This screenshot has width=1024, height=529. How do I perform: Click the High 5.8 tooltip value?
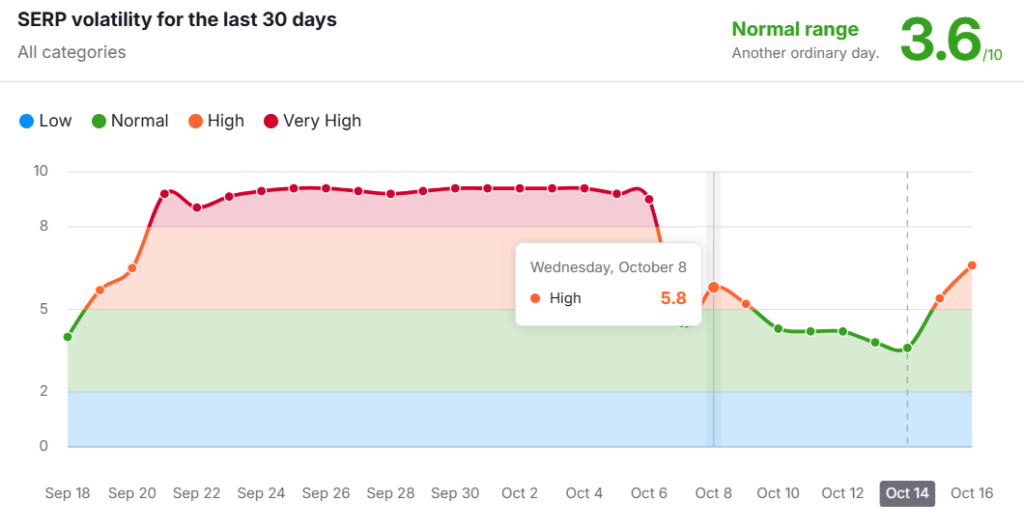point(673,298)
